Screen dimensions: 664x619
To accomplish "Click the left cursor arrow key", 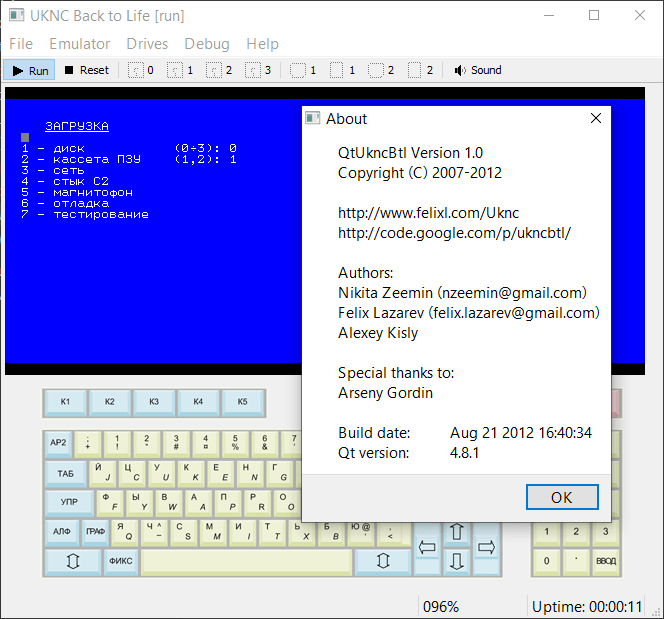I will coord(427,547).
